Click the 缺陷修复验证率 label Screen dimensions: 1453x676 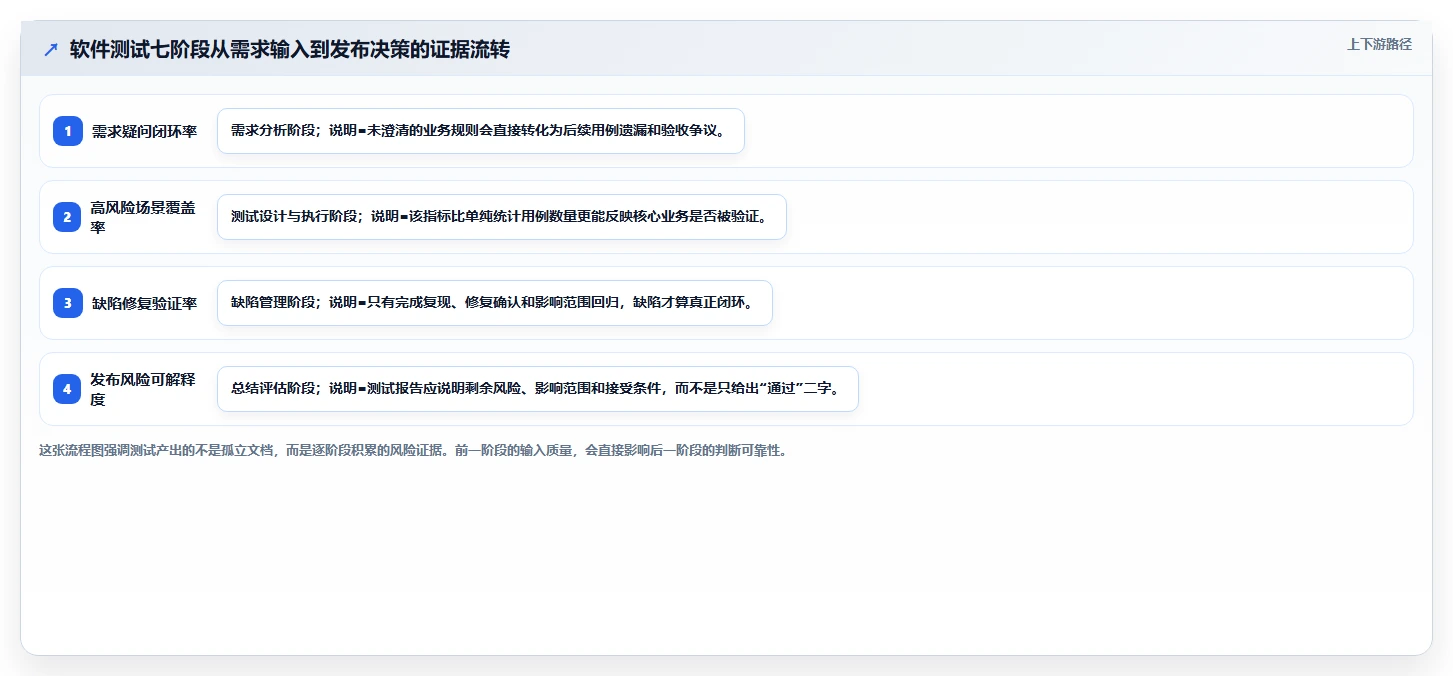pyautogui.click(x=144, y=303)
